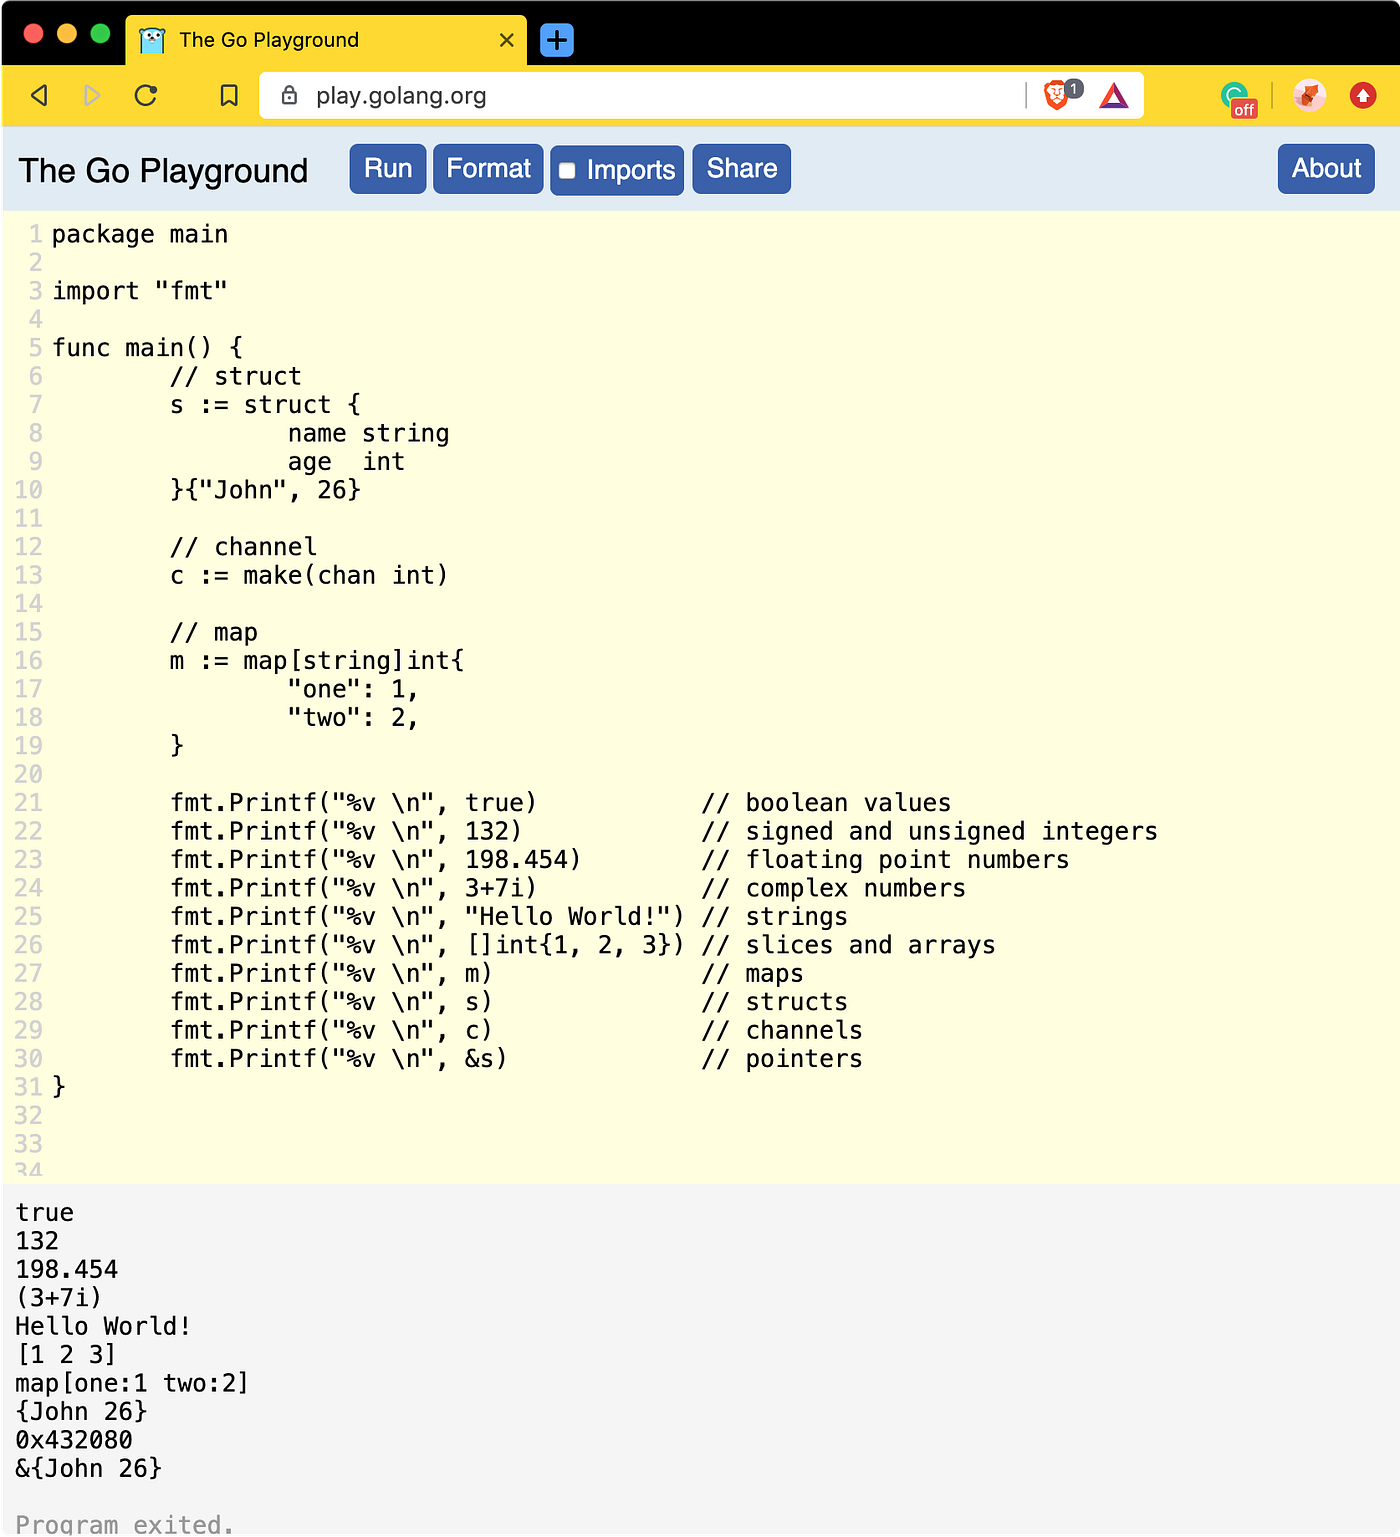Click output line '198.454'
Screen dimensions: 1400x1537
[x=67, y=1270]
